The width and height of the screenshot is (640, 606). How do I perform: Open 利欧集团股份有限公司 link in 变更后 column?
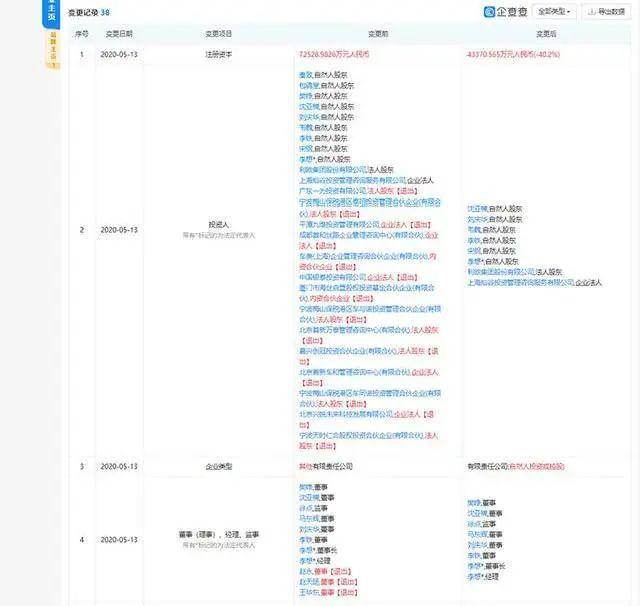tap(502, 272)
